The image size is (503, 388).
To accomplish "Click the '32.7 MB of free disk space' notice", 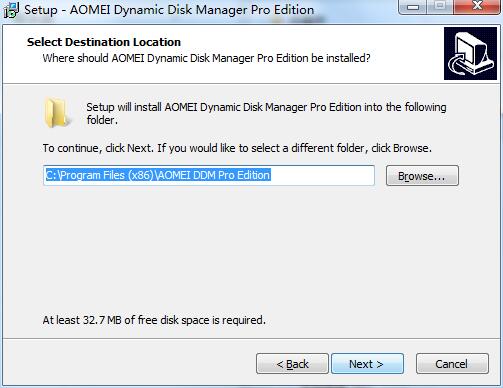I will click(x=154, y=320).
